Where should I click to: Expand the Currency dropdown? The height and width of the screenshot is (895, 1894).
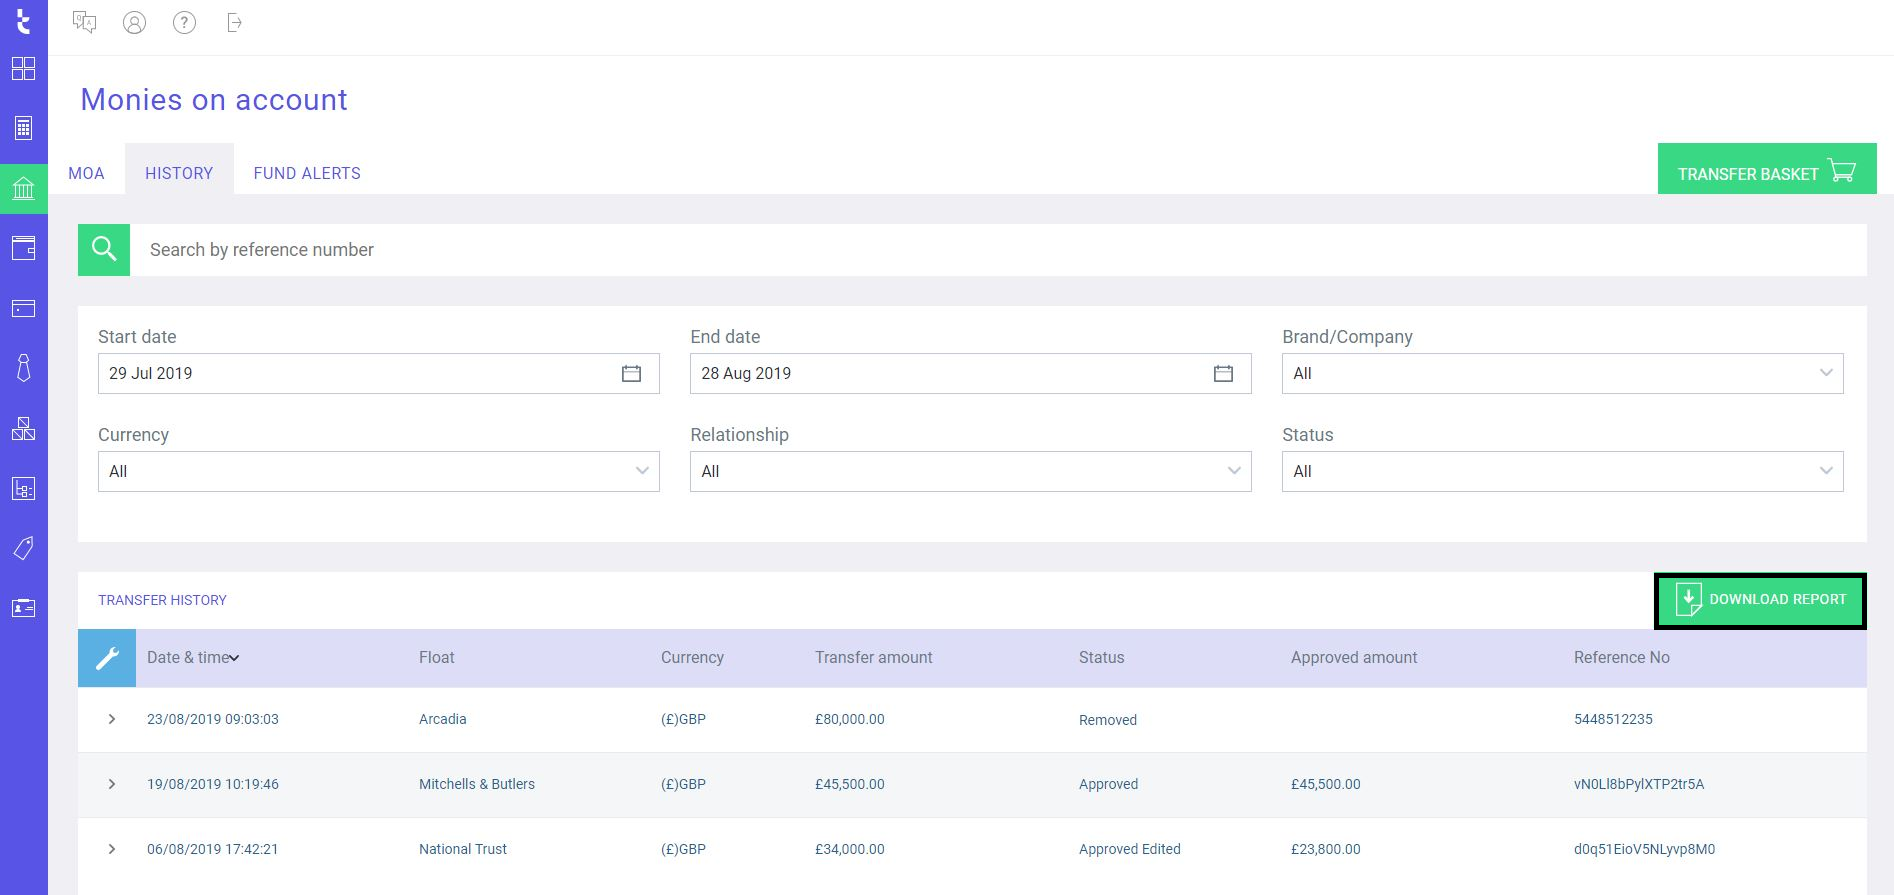378,471
